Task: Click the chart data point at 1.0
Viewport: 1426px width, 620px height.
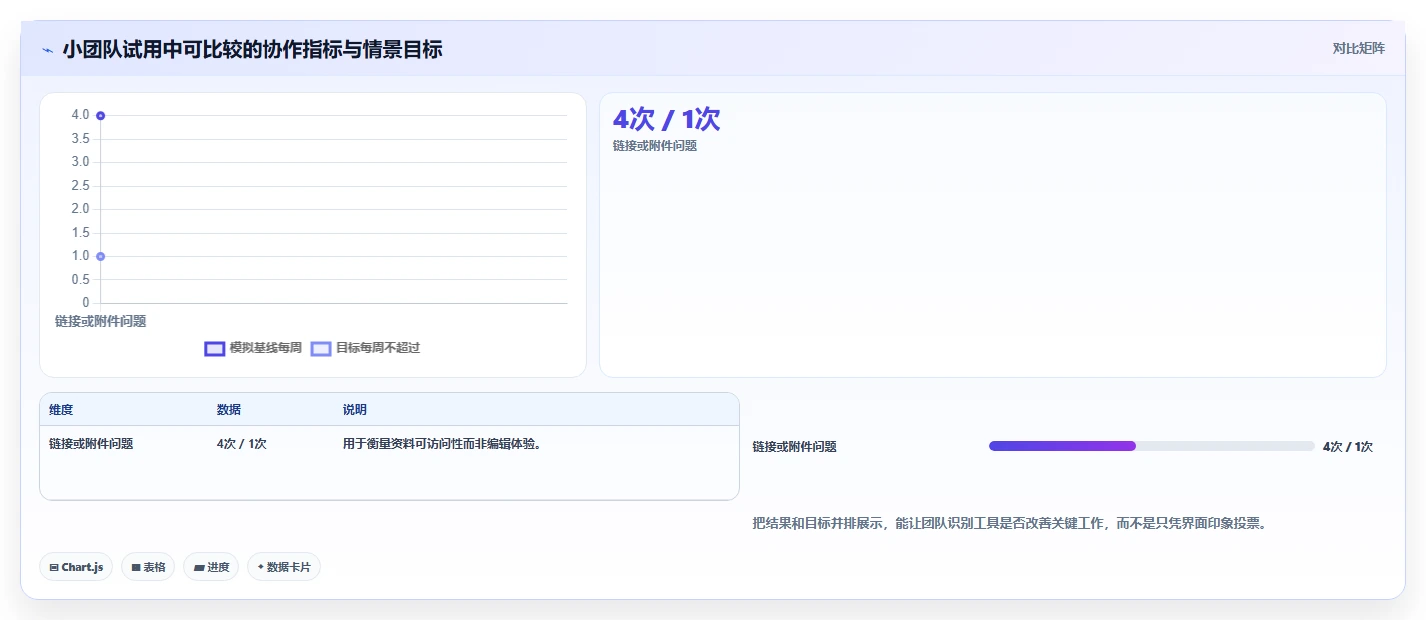Action: (x=100, y=256)
